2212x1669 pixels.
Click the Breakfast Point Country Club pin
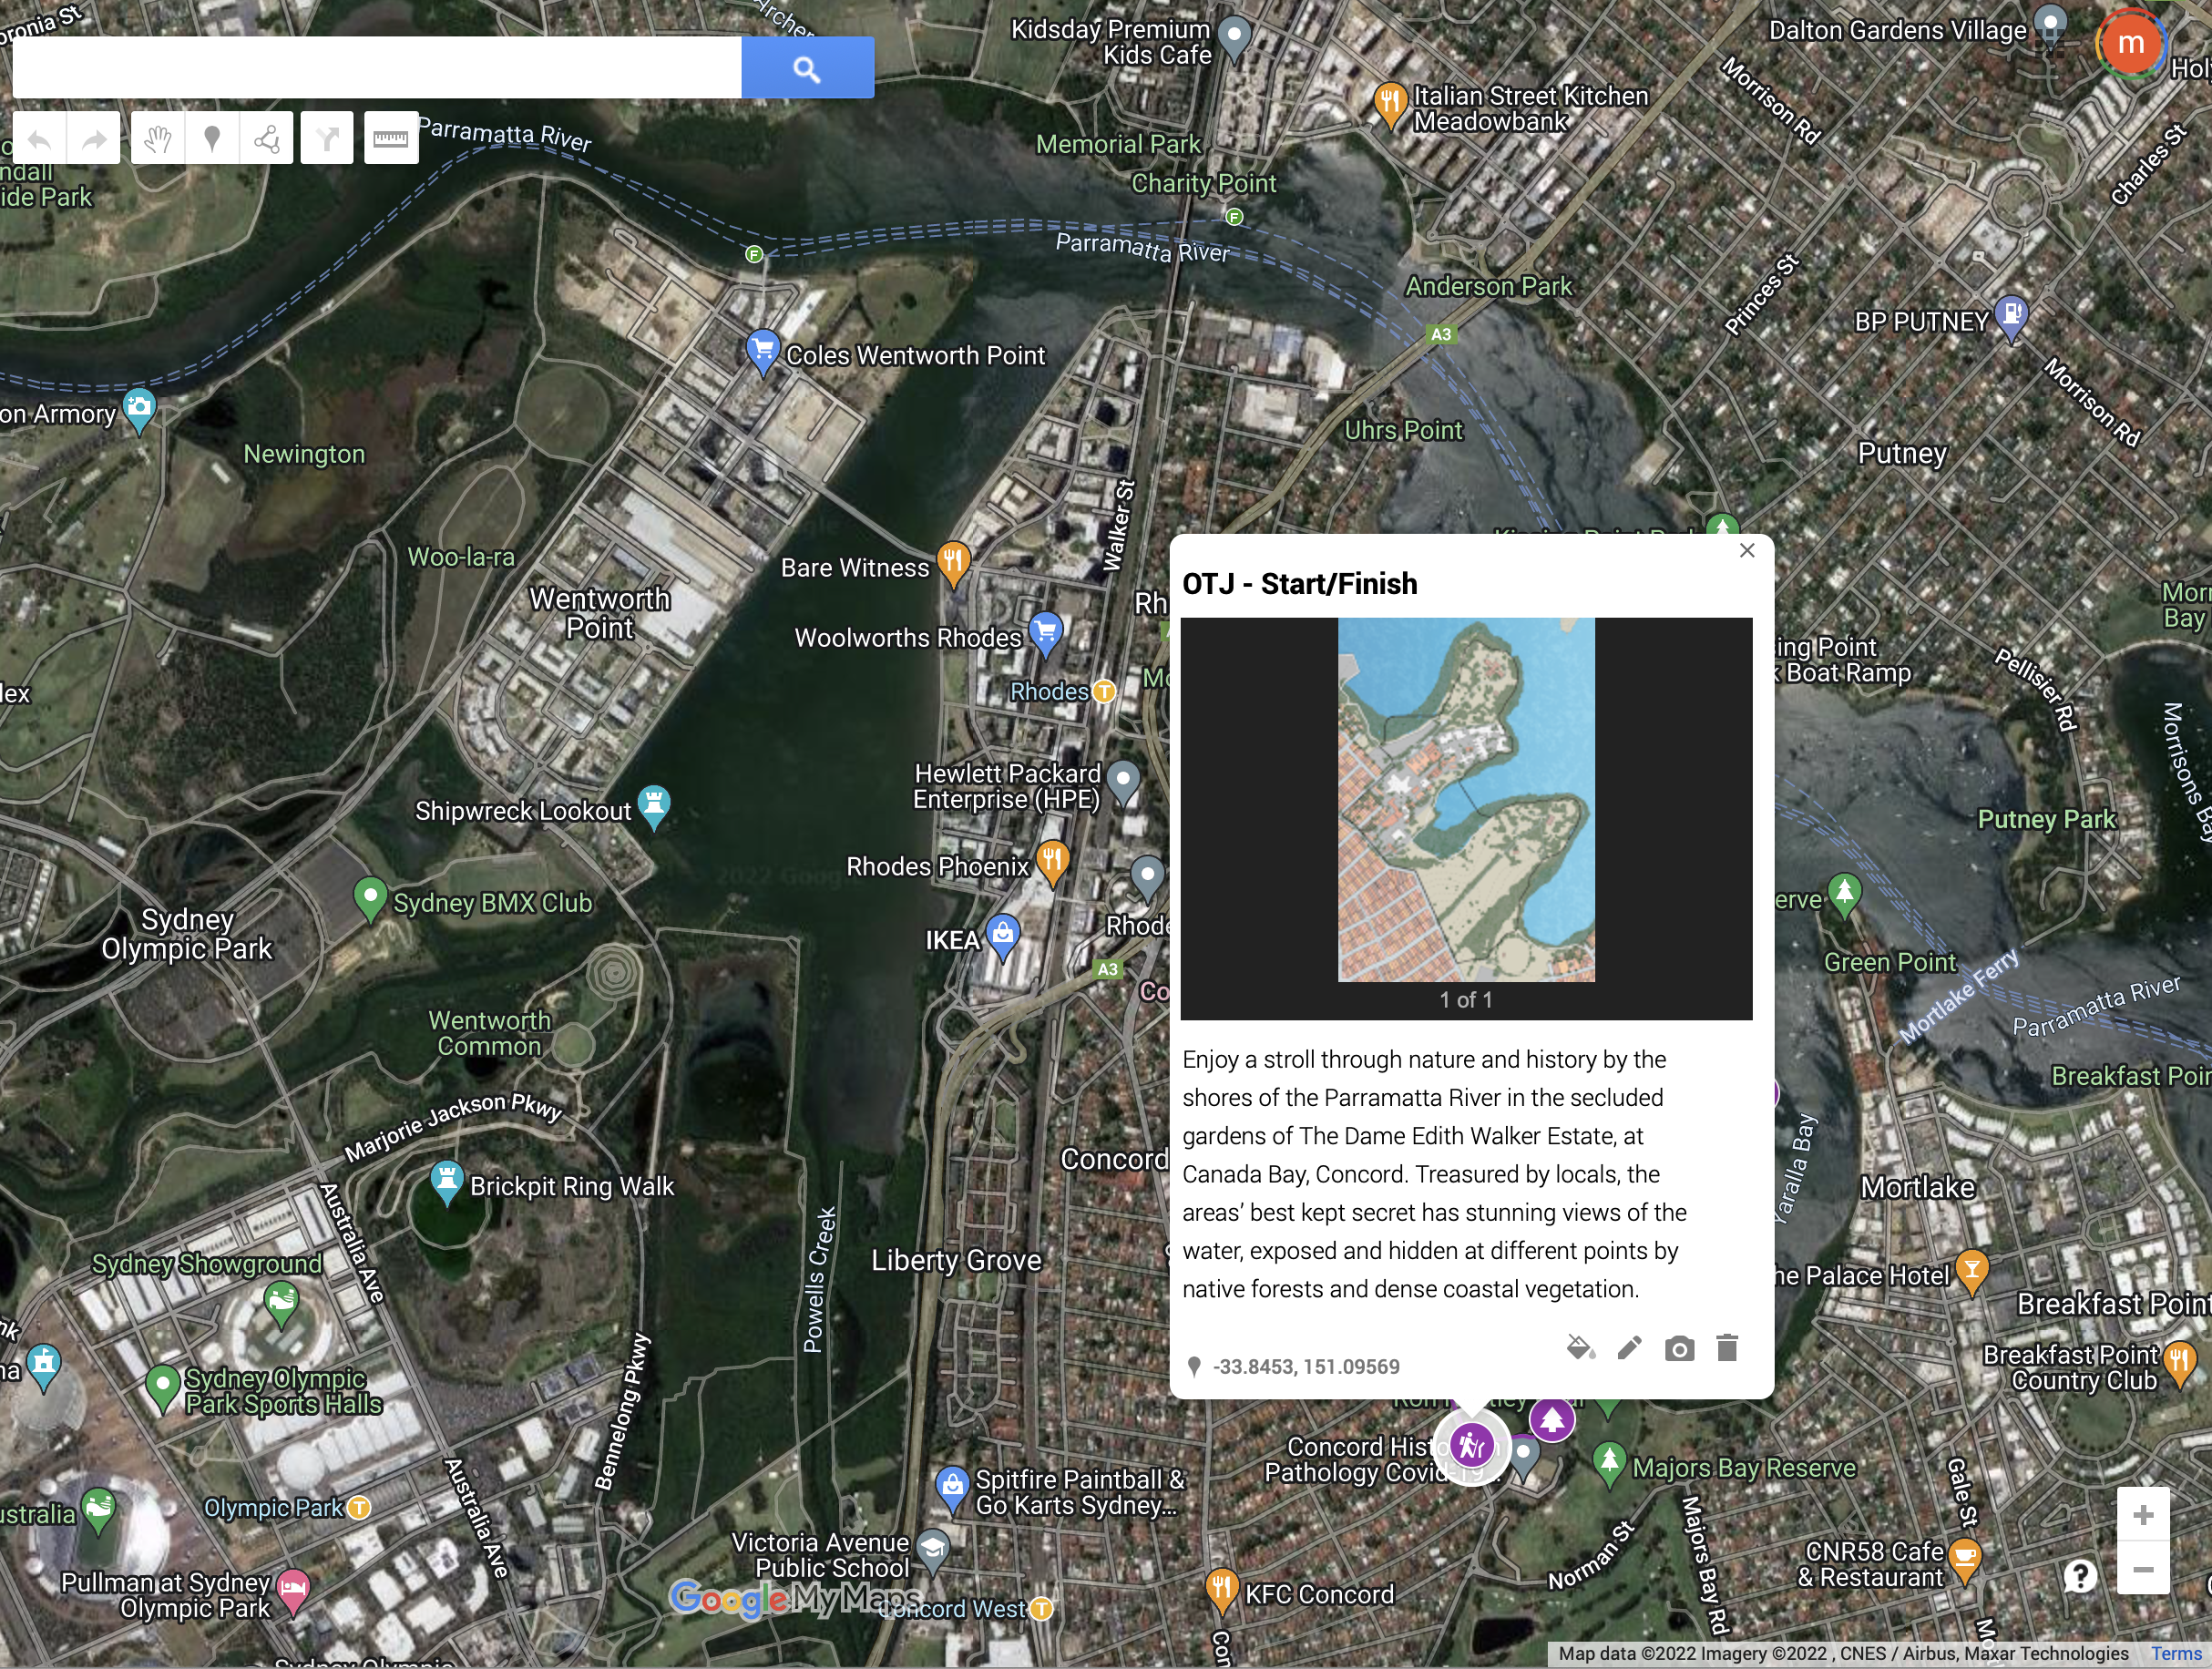2180,1362
